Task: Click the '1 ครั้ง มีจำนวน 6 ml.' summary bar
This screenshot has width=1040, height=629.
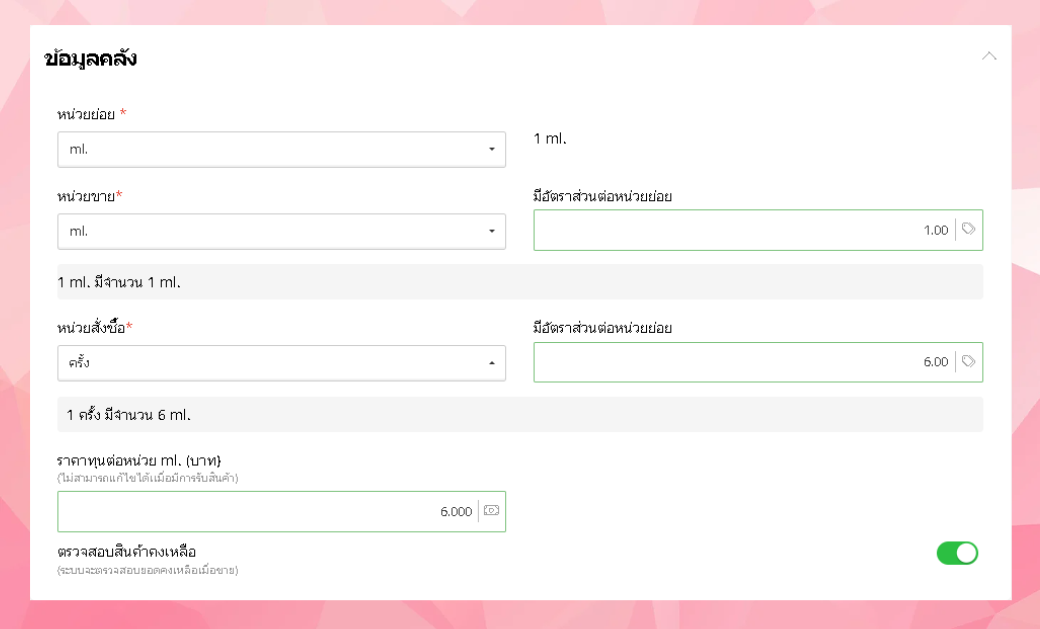Action: click(519, 414)
